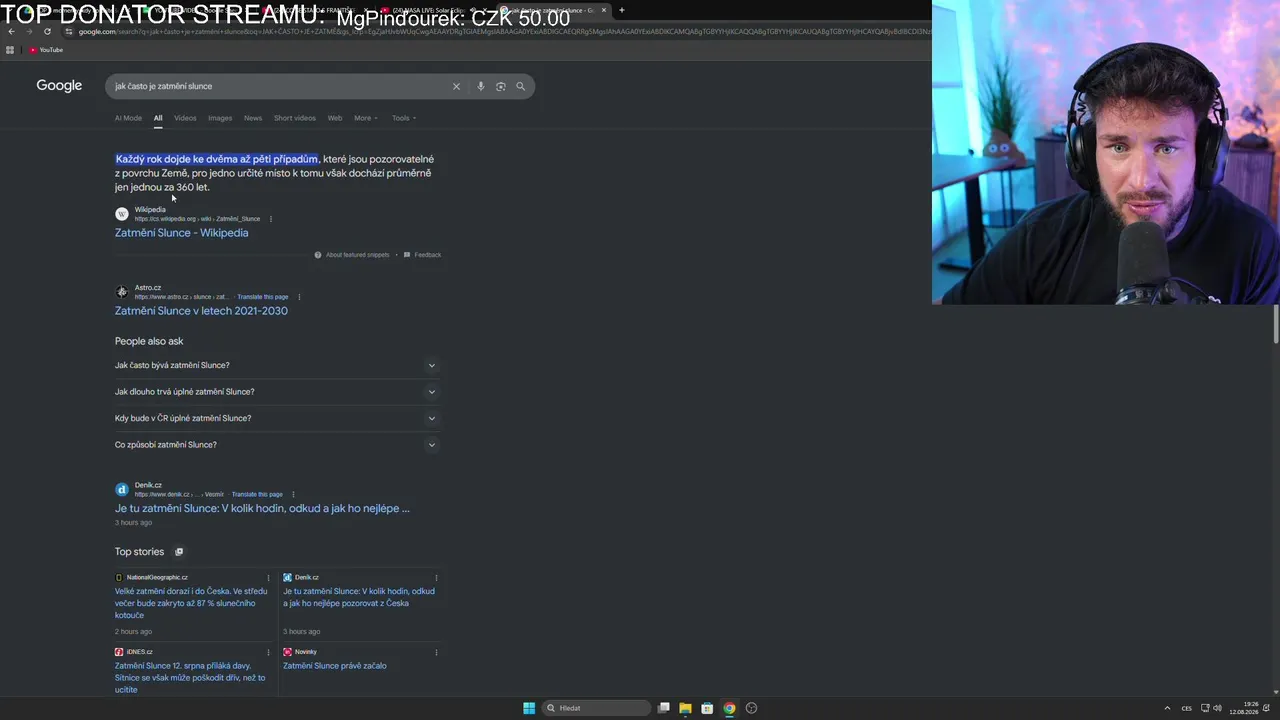Open a new browser tab
This screenshot has width=1280, height=720.
pyautogui.click(x=621, y=10)
